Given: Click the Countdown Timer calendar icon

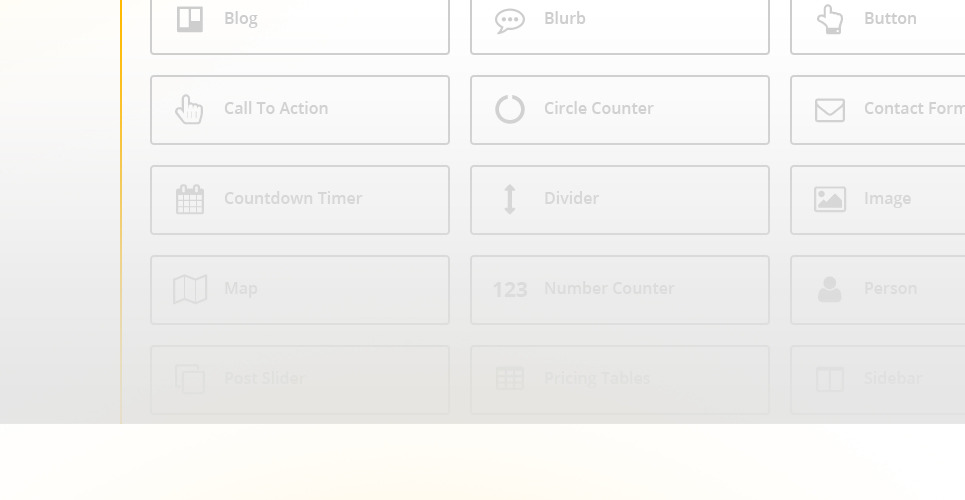Looking at the screenshot, I should click(x=190, y=199).
